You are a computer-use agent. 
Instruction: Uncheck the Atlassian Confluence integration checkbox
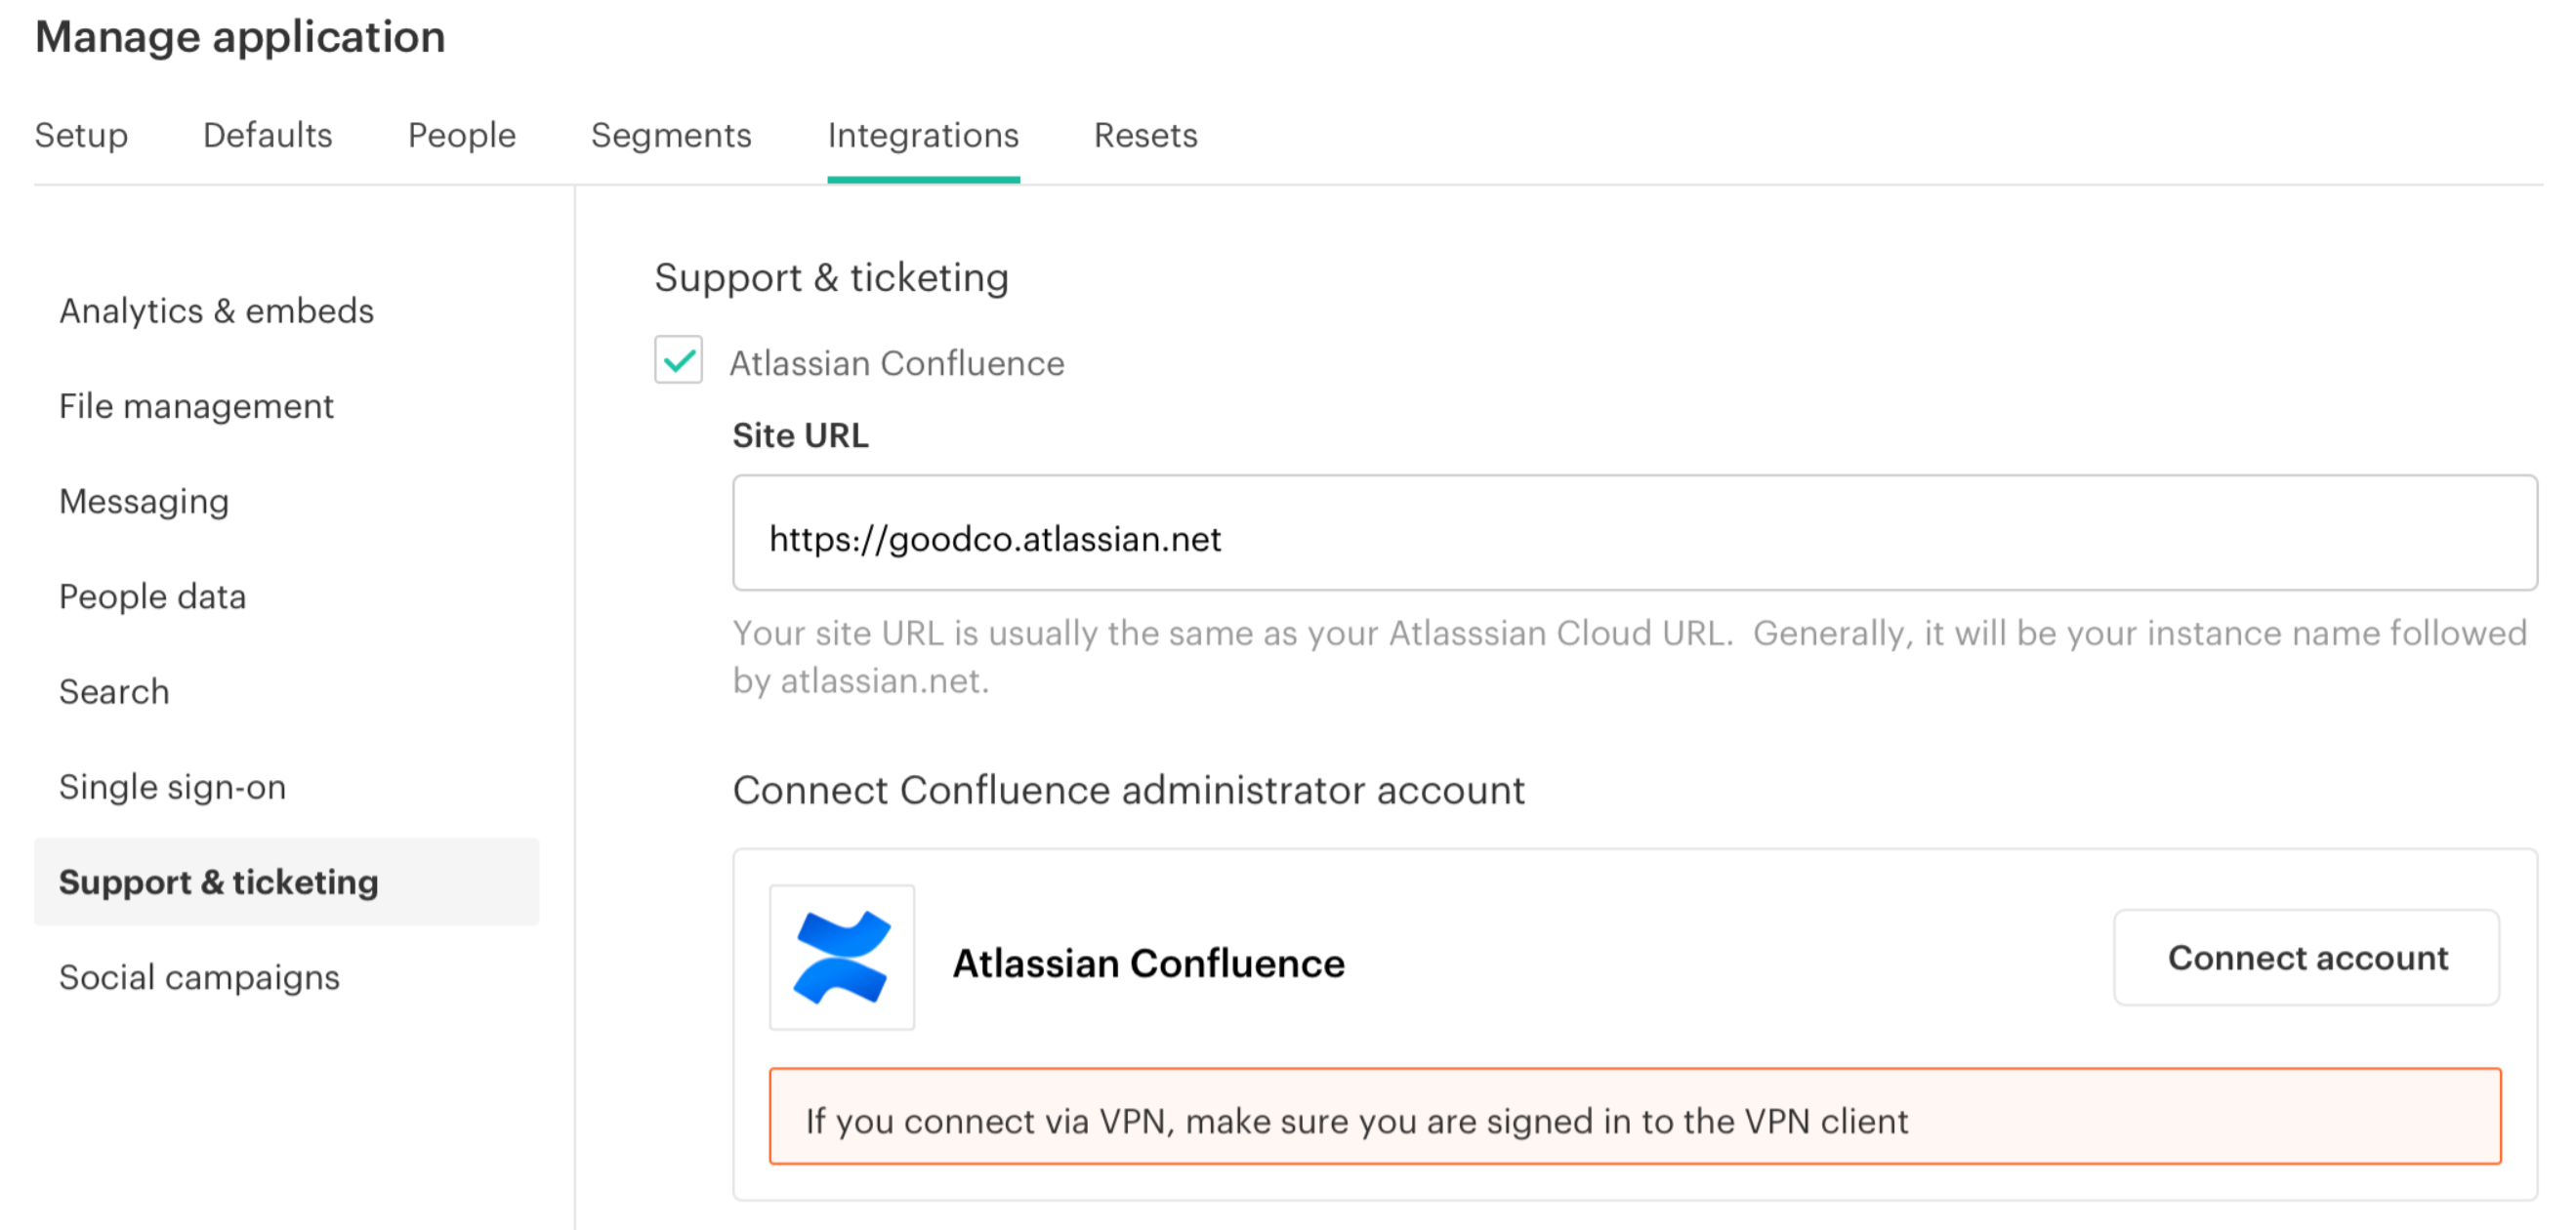pos(679,363)
